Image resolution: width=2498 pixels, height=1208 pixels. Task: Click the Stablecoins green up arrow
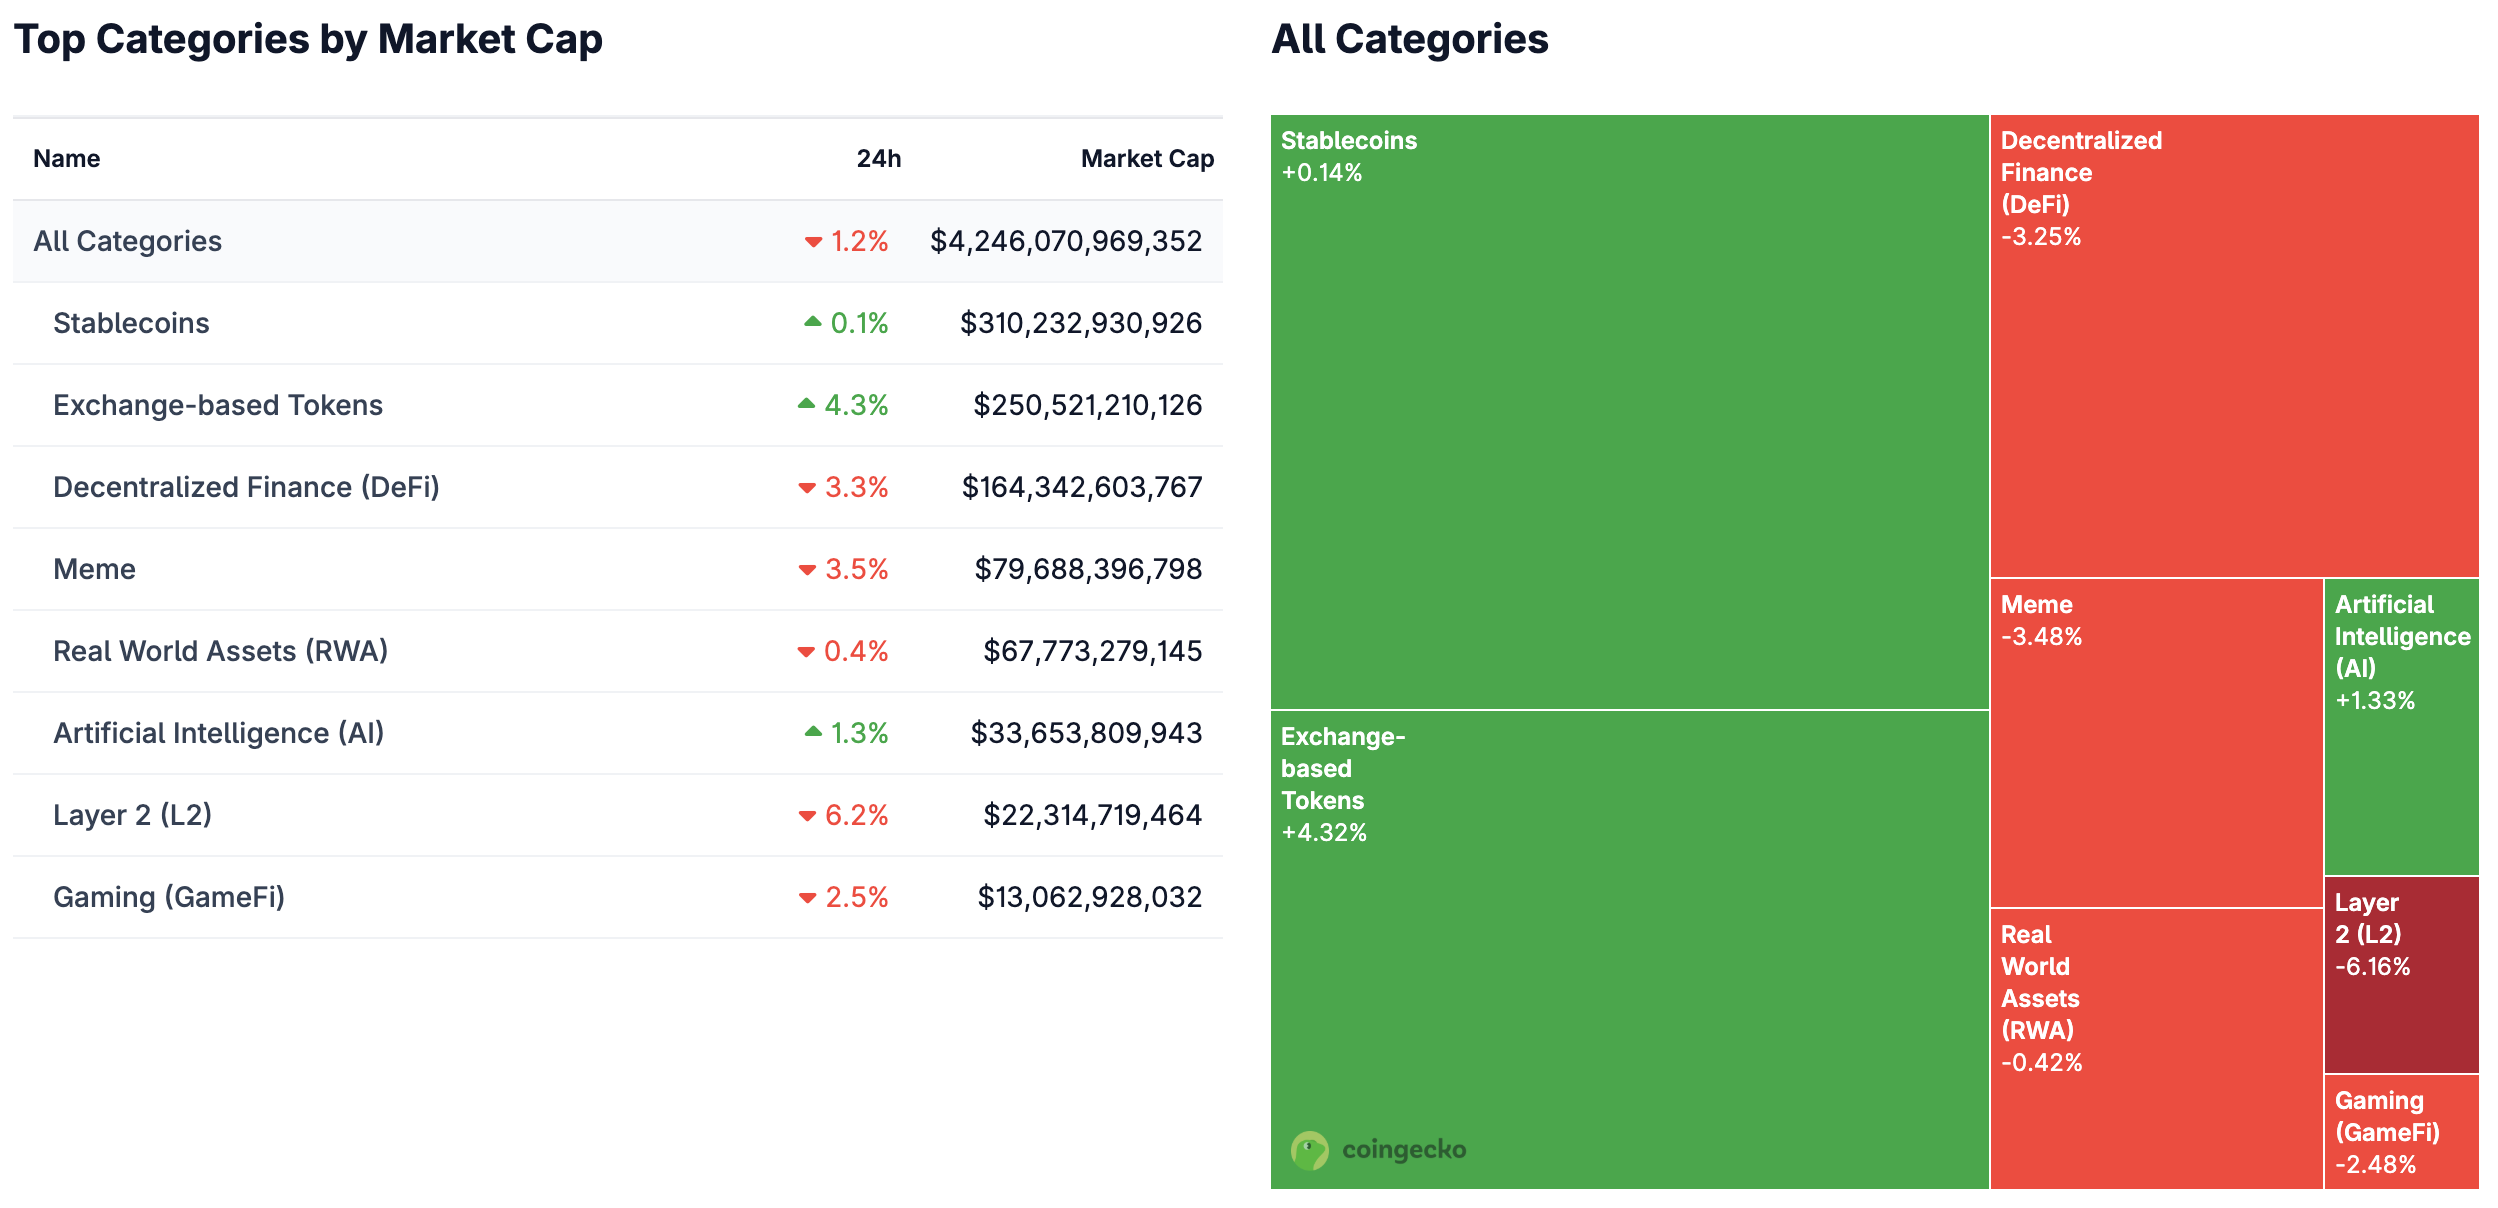[812, 322]
